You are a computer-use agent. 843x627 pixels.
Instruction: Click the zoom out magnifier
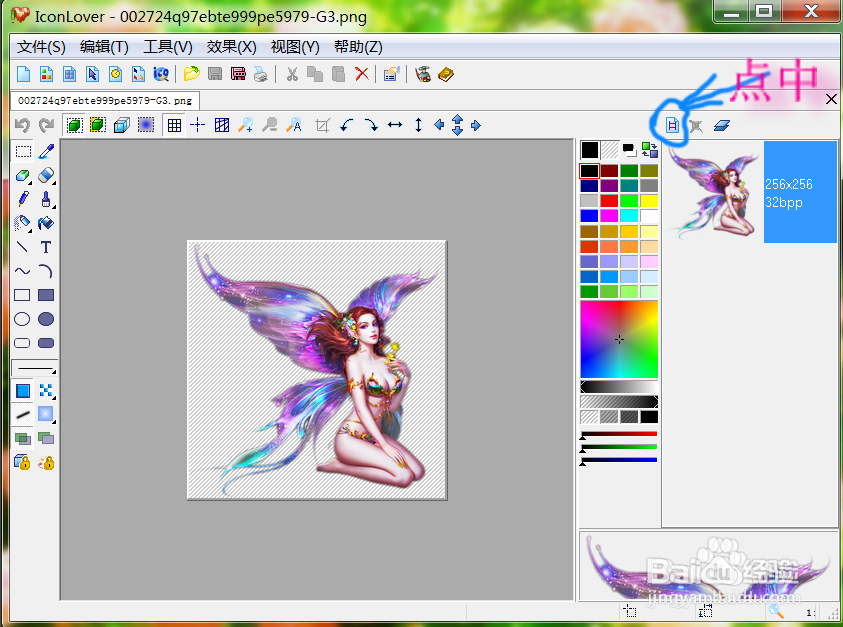click(269, 125)
